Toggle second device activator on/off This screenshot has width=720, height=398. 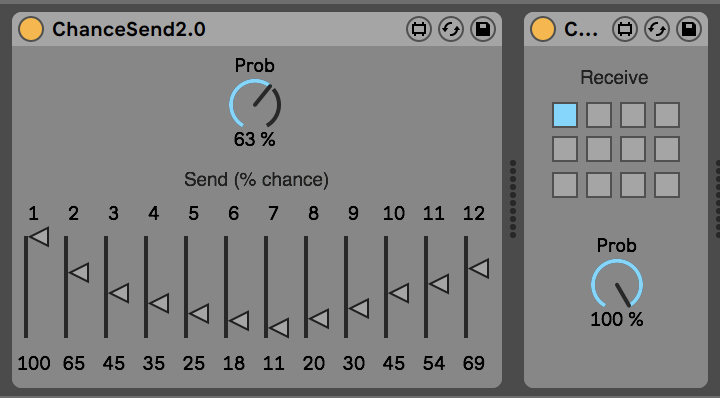point(543,29)
